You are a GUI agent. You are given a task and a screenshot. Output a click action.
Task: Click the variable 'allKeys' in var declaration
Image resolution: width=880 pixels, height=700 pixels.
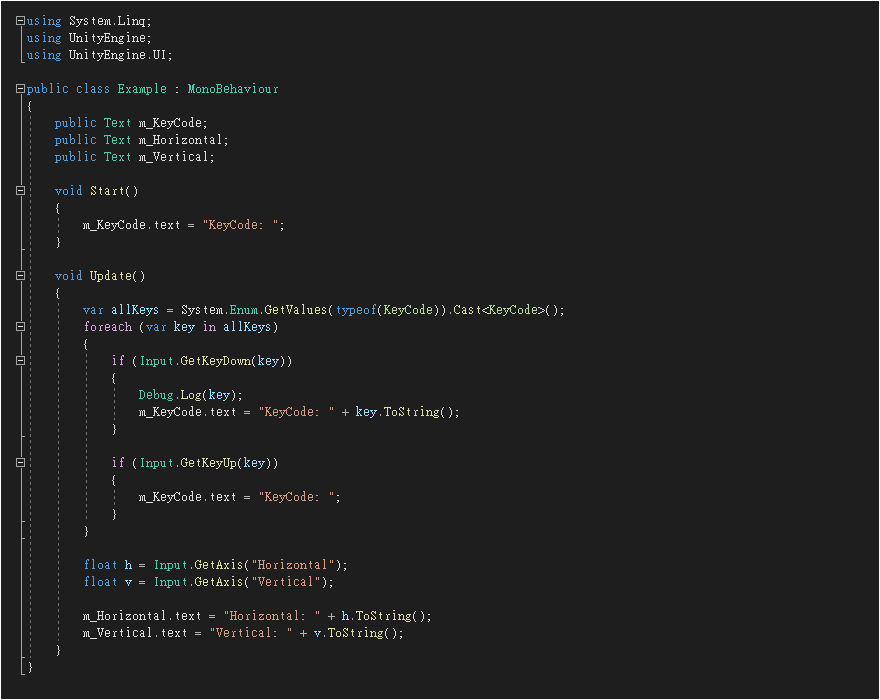point(135,310)
